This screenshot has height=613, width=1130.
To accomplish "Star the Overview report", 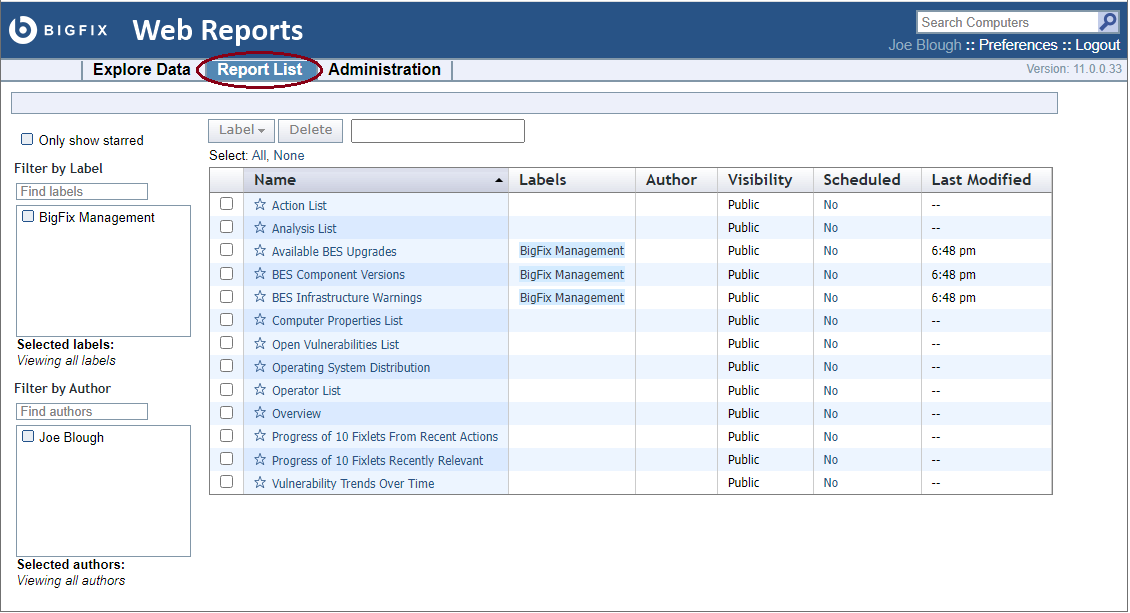I will click(260, 413).
